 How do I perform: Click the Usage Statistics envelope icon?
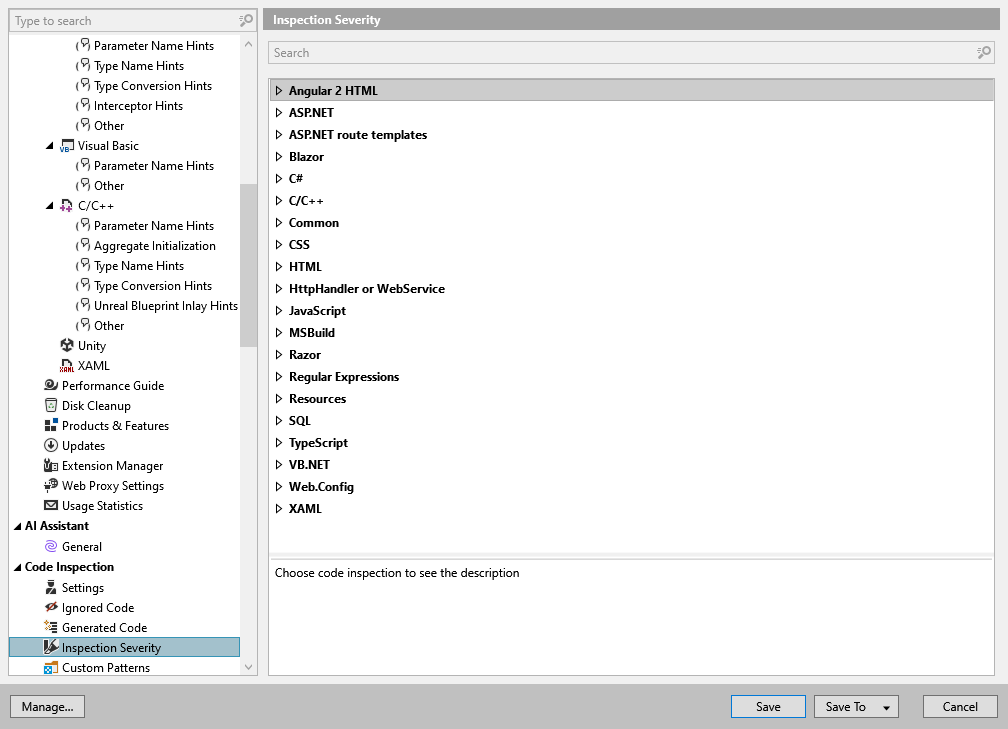(51, 505)
